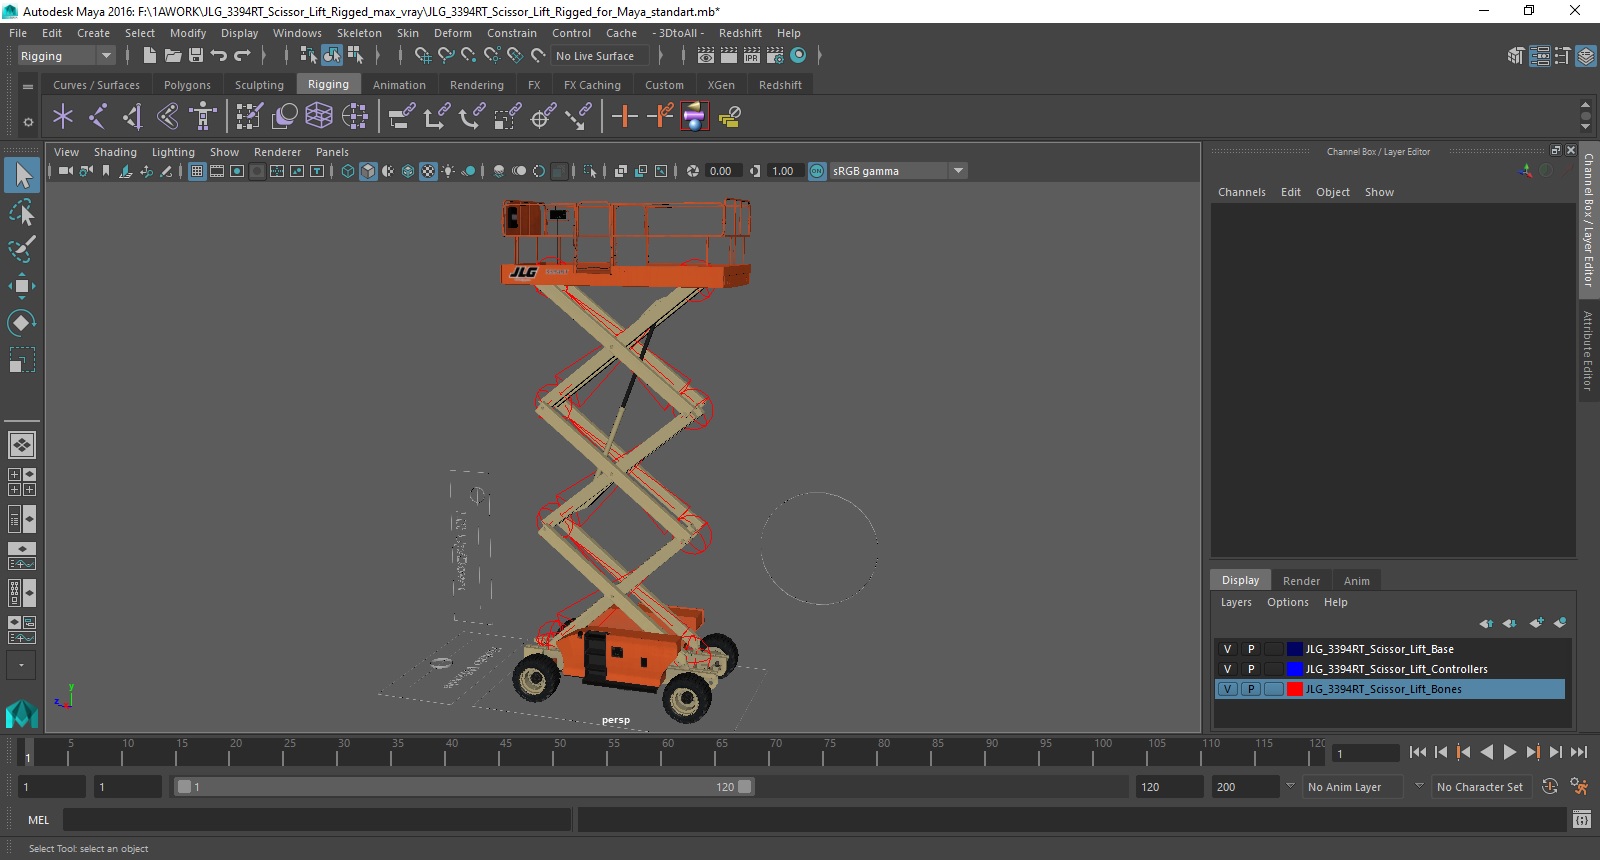
Task: Toggle visibility of Scissor_Lift_Base layer
Action: pyautogui.click(x=1228, y=649)
